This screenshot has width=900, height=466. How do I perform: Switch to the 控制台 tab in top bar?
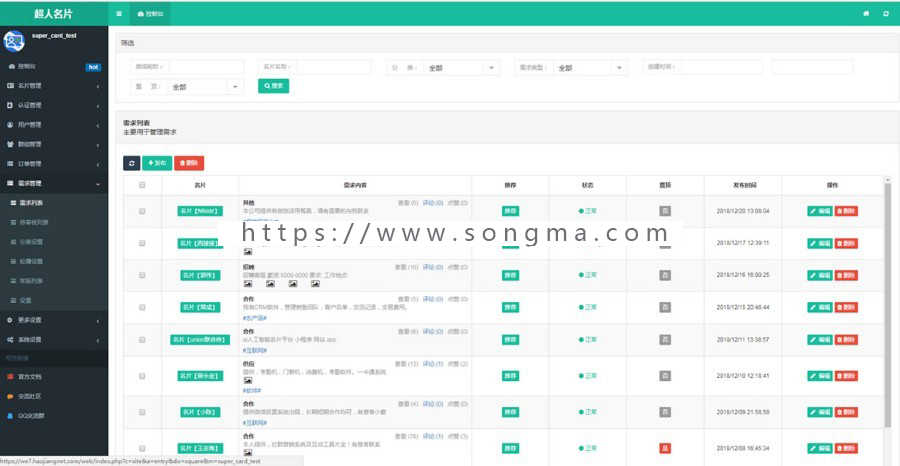coord(150,13)
